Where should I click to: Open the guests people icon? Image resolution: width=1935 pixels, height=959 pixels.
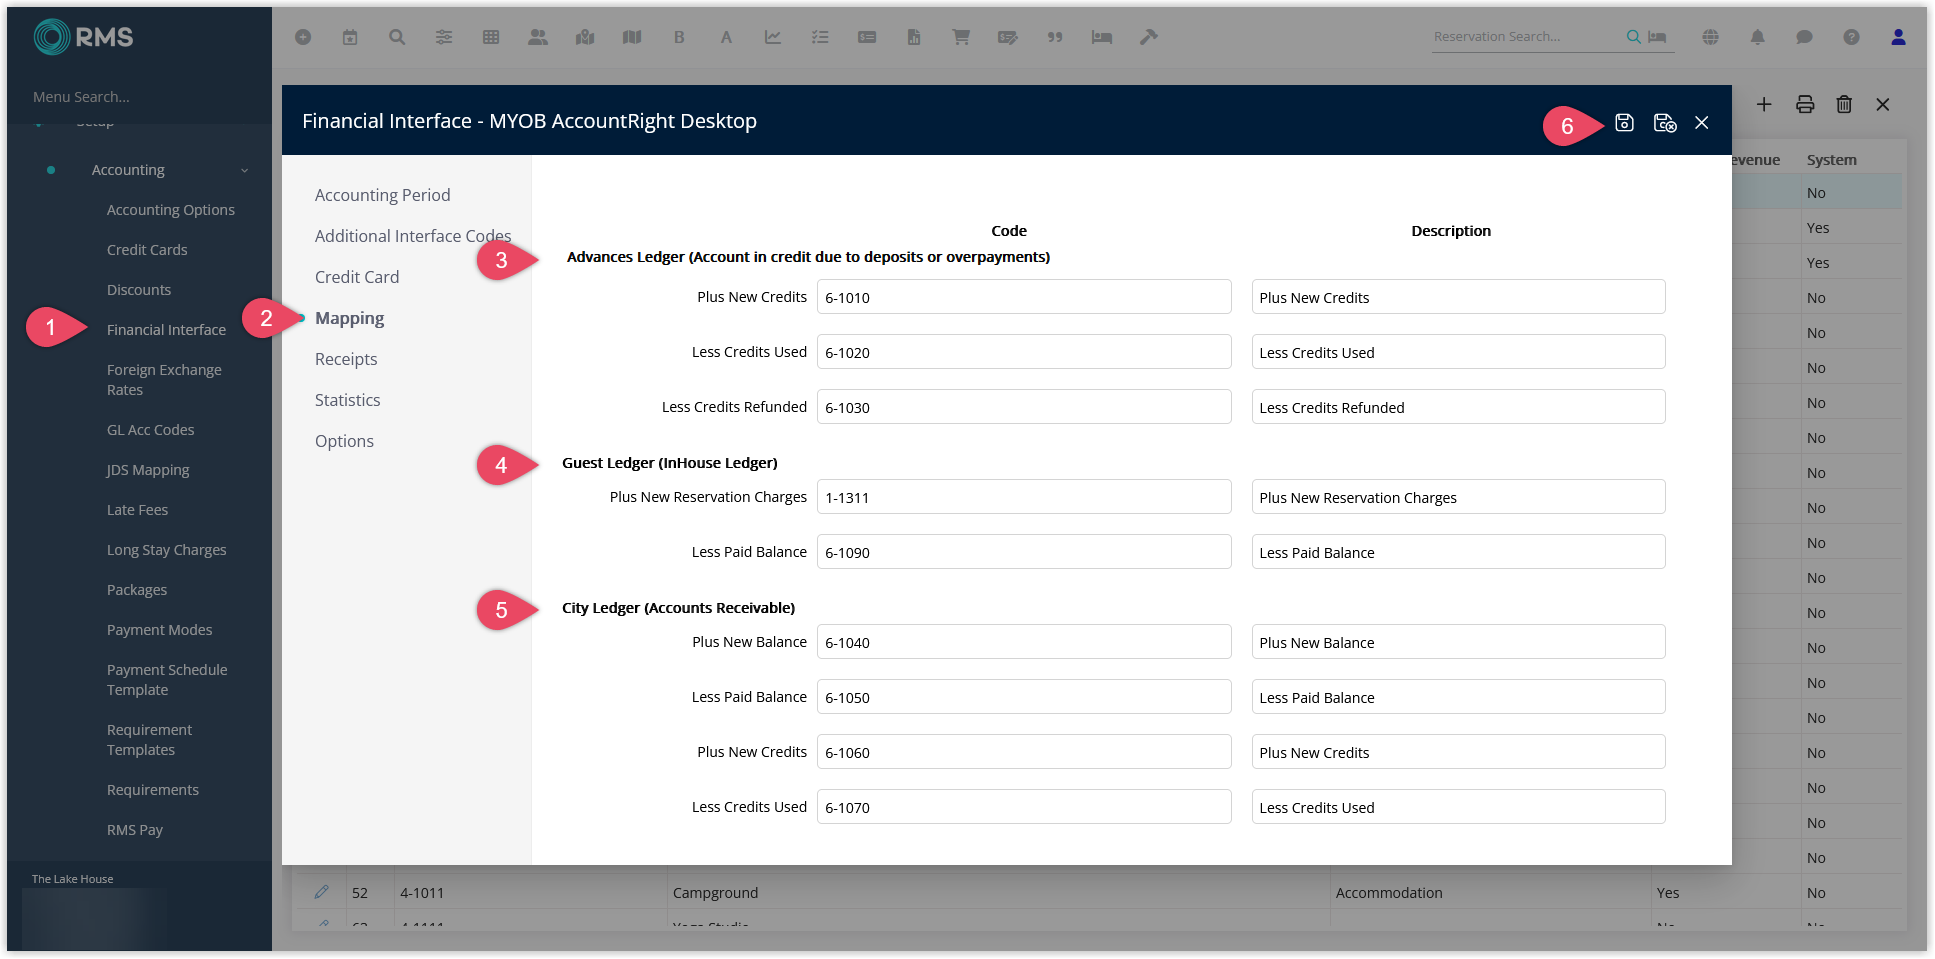tap(538, 37)
